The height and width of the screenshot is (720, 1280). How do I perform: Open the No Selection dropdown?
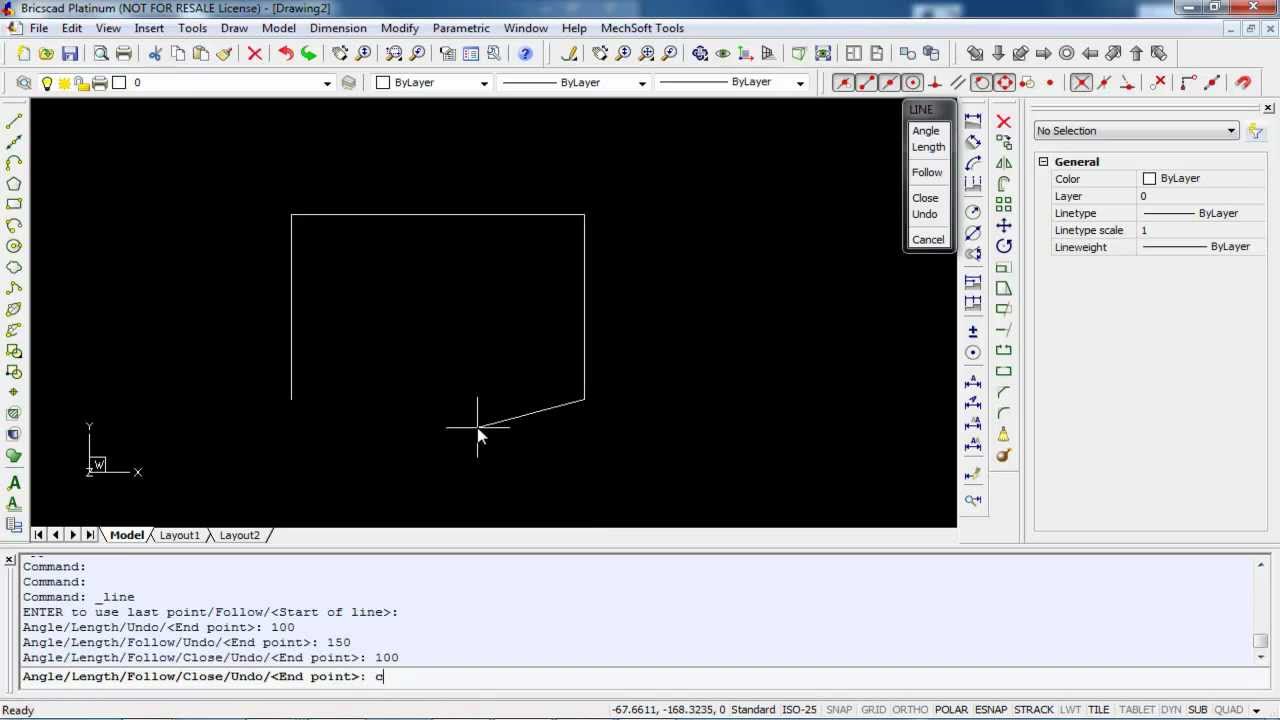pyautogui.click(x=1136, y=131)
